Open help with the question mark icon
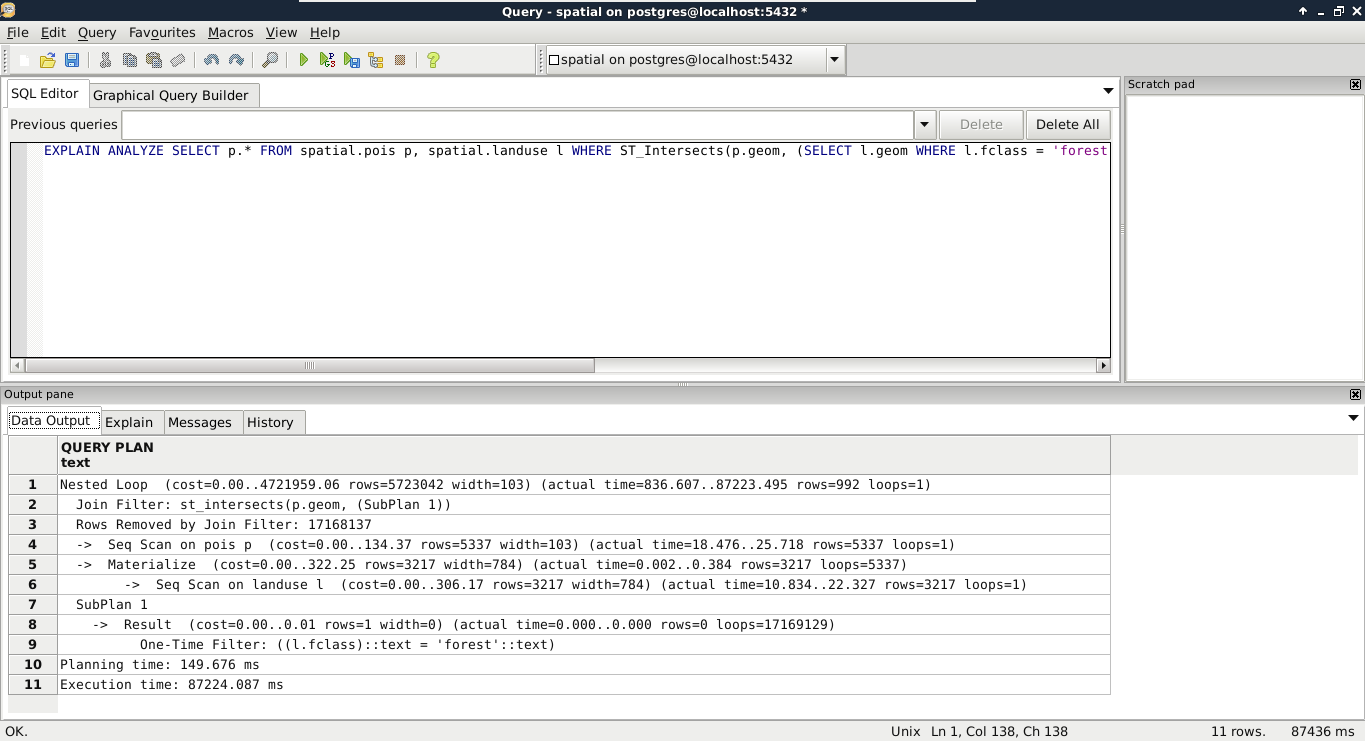This screenshot has height=741, width=1365. 433,60
